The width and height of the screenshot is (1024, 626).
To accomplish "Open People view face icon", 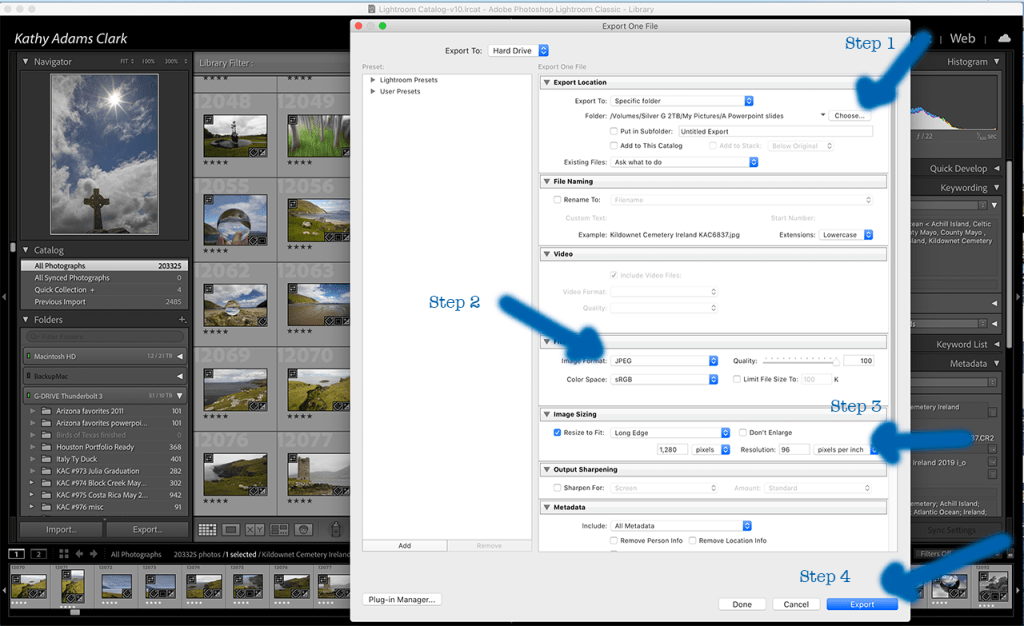I will pyautogui.click(x=305, y=529).
